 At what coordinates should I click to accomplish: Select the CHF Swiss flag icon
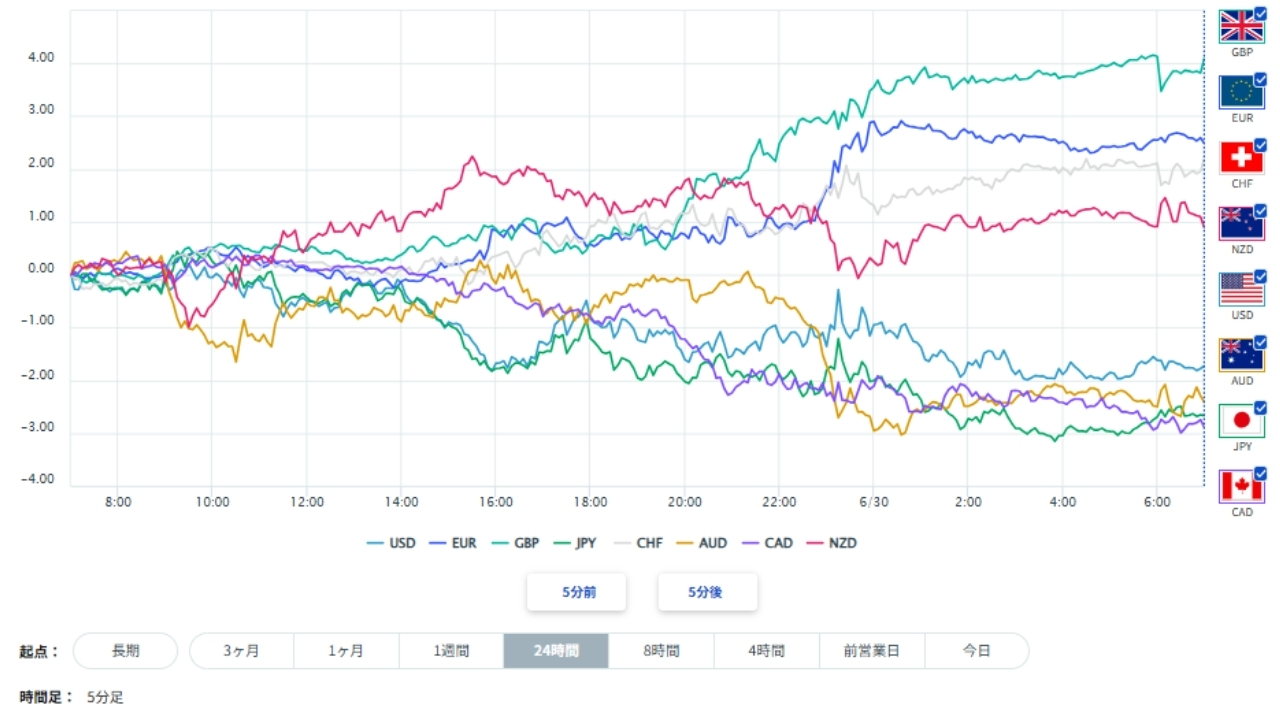click(x=1241, y=159)
